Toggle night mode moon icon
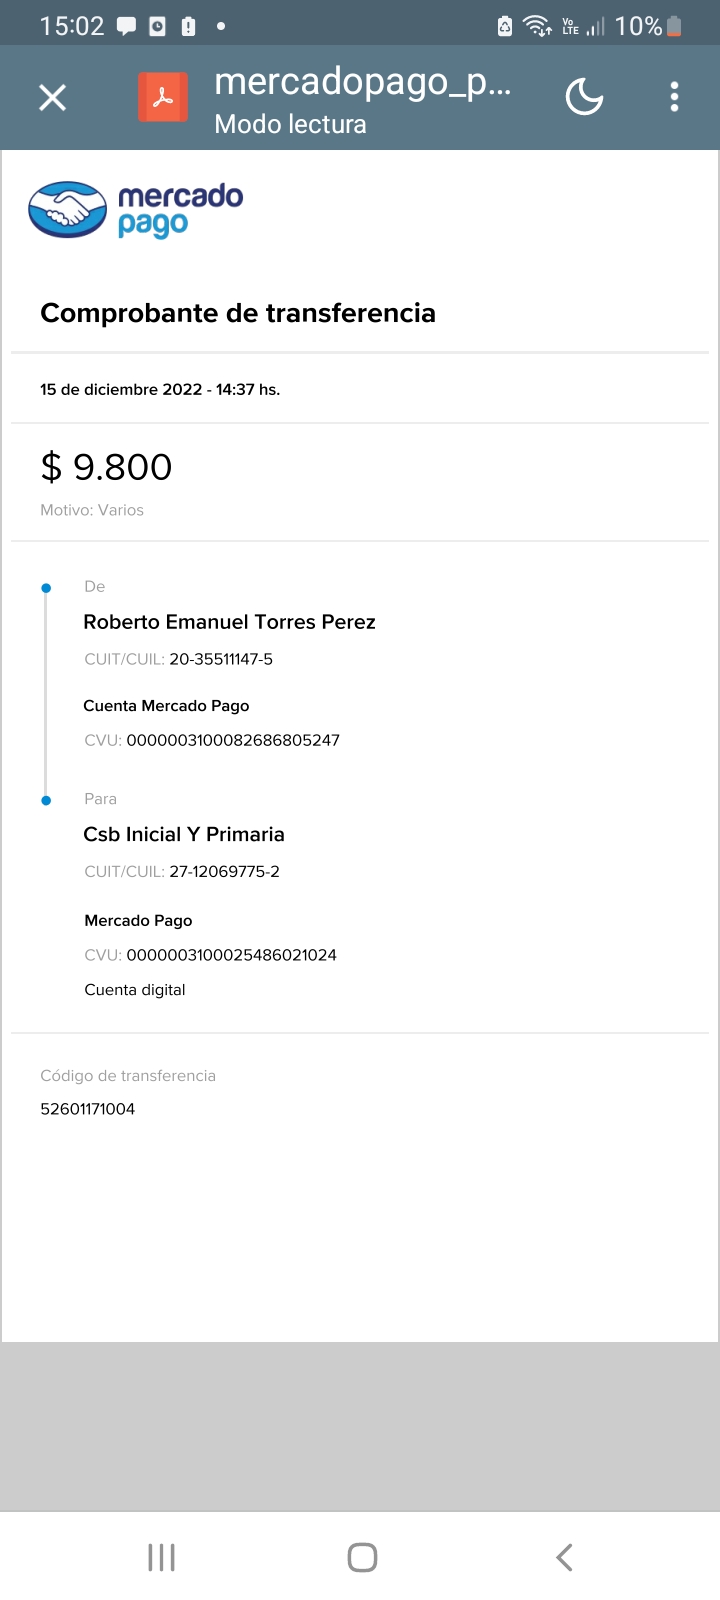Viewport: 720px width, 1600px height. pos(584,97)
